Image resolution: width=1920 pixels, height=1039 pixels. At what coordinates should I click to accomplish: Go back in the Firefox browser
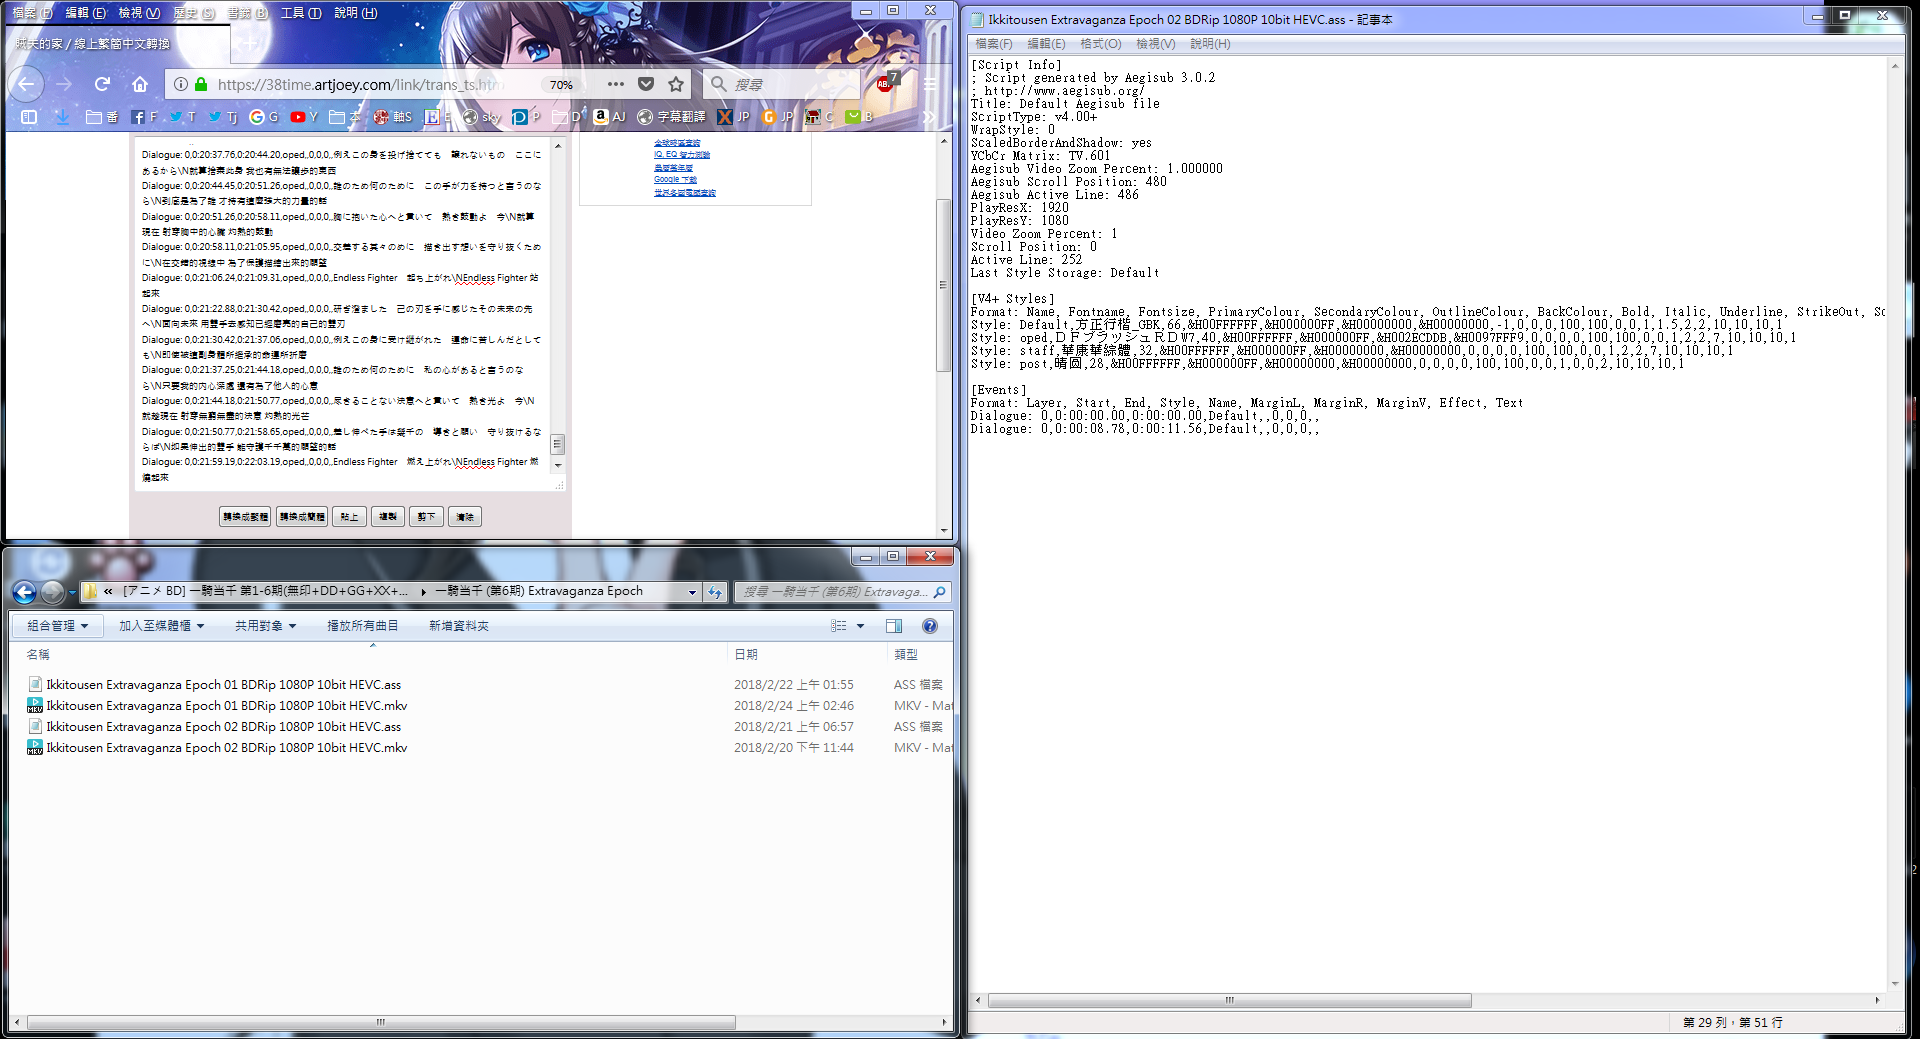27,84
